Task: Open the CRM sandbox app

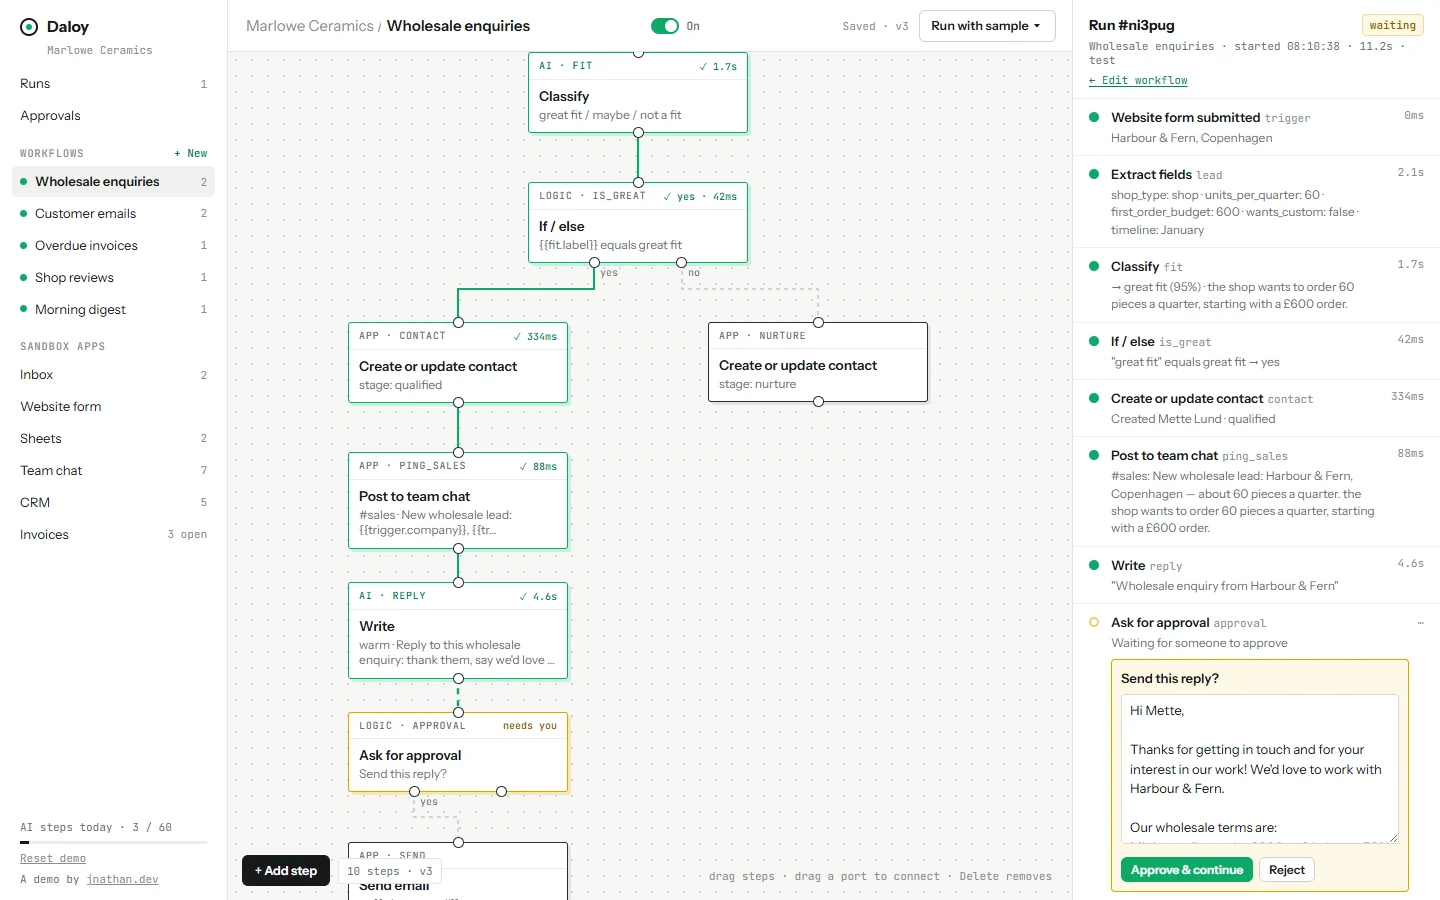Action: (113, 503)
